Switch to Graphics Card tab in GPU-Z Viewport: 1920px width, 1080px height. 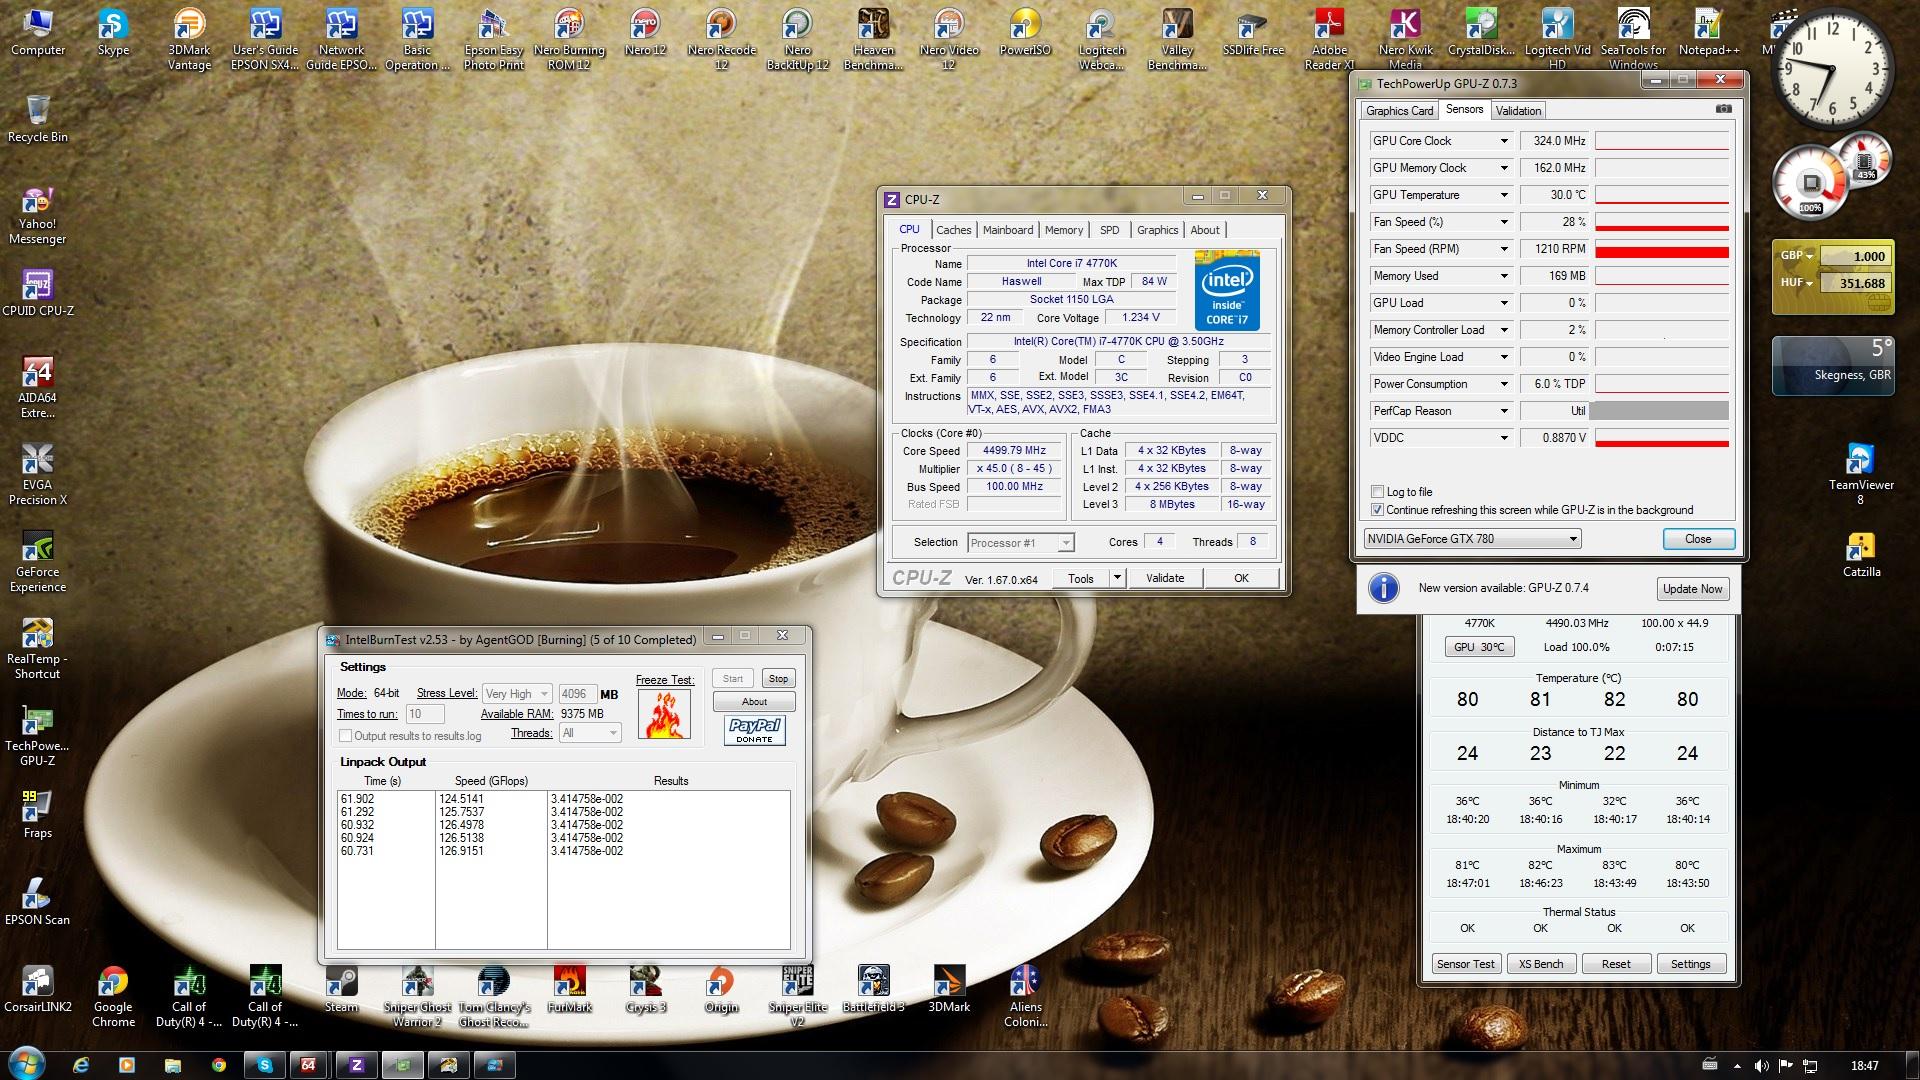(x=1399, y=111)
